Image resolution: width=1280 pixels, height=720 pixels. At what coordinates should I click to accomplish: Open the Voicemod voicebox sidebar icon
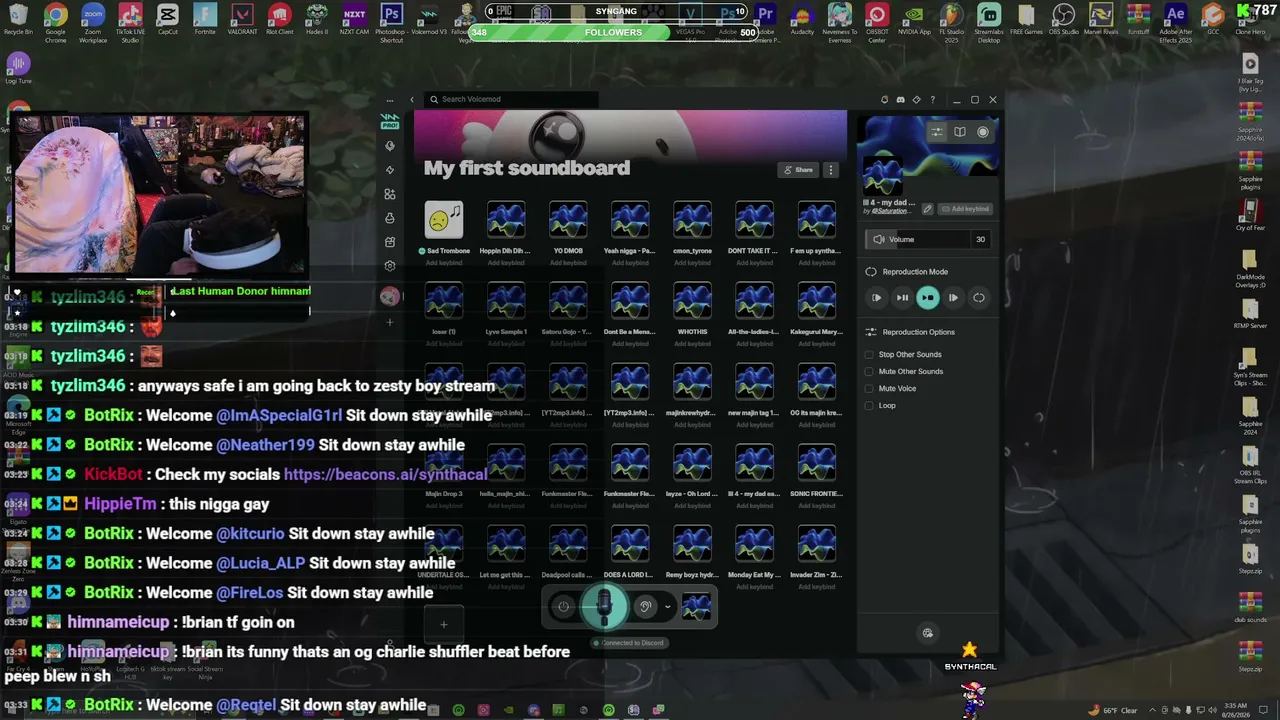(390, 146)
